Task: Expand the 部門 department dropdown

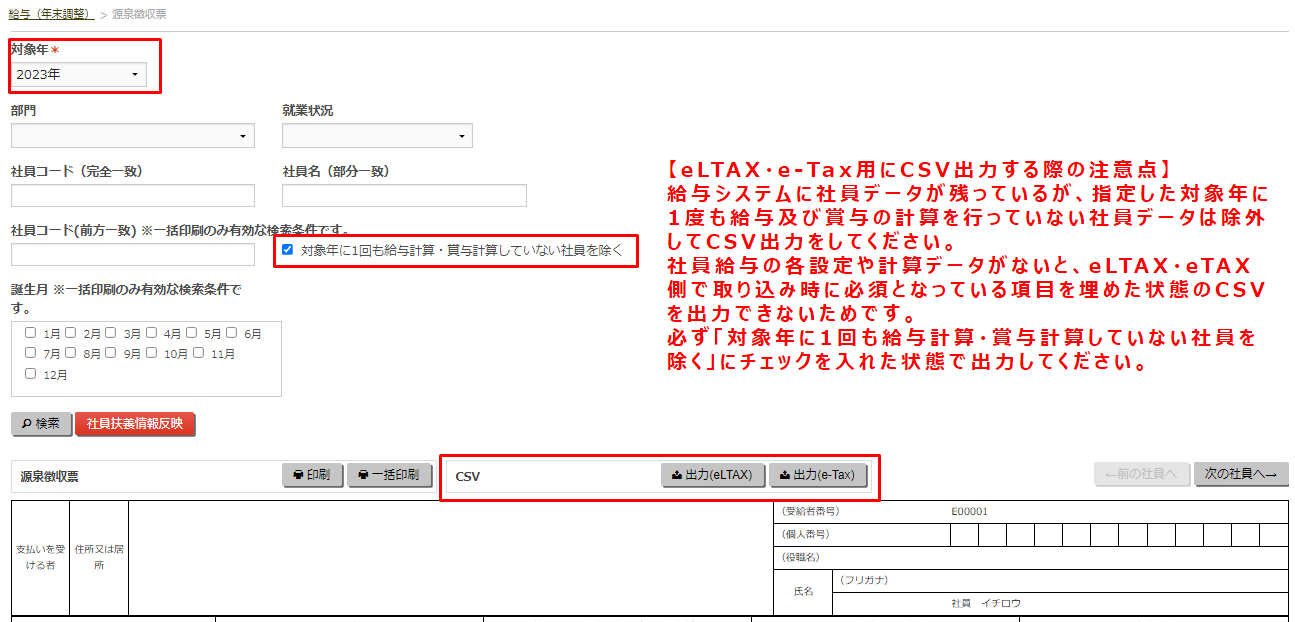Action: pos(132,136)
